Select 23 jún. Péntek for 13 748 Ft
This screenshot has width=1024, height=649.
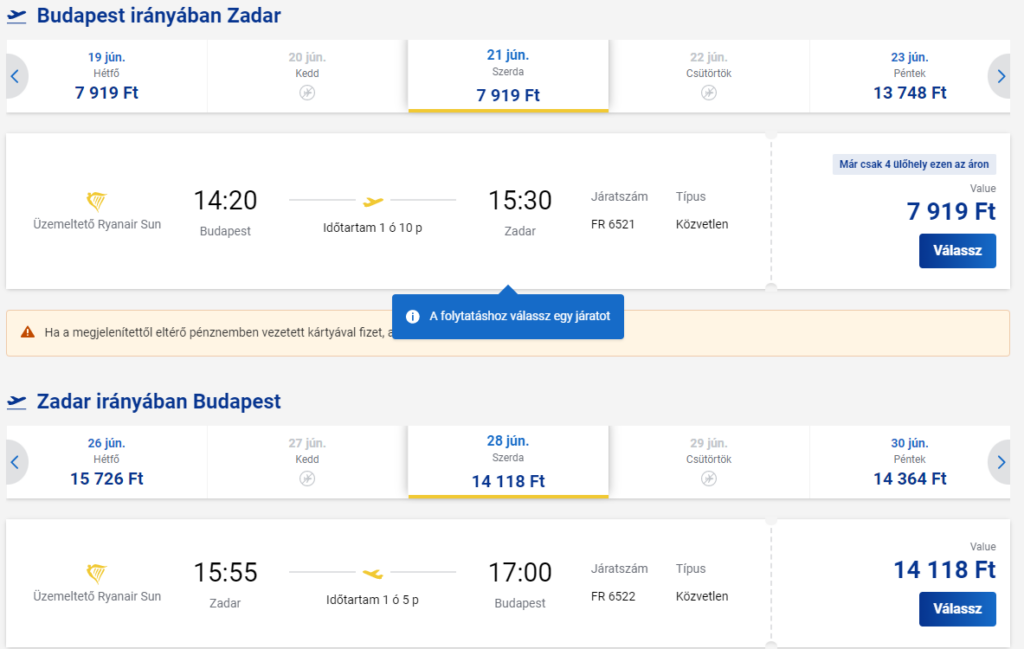coord(910,76)
